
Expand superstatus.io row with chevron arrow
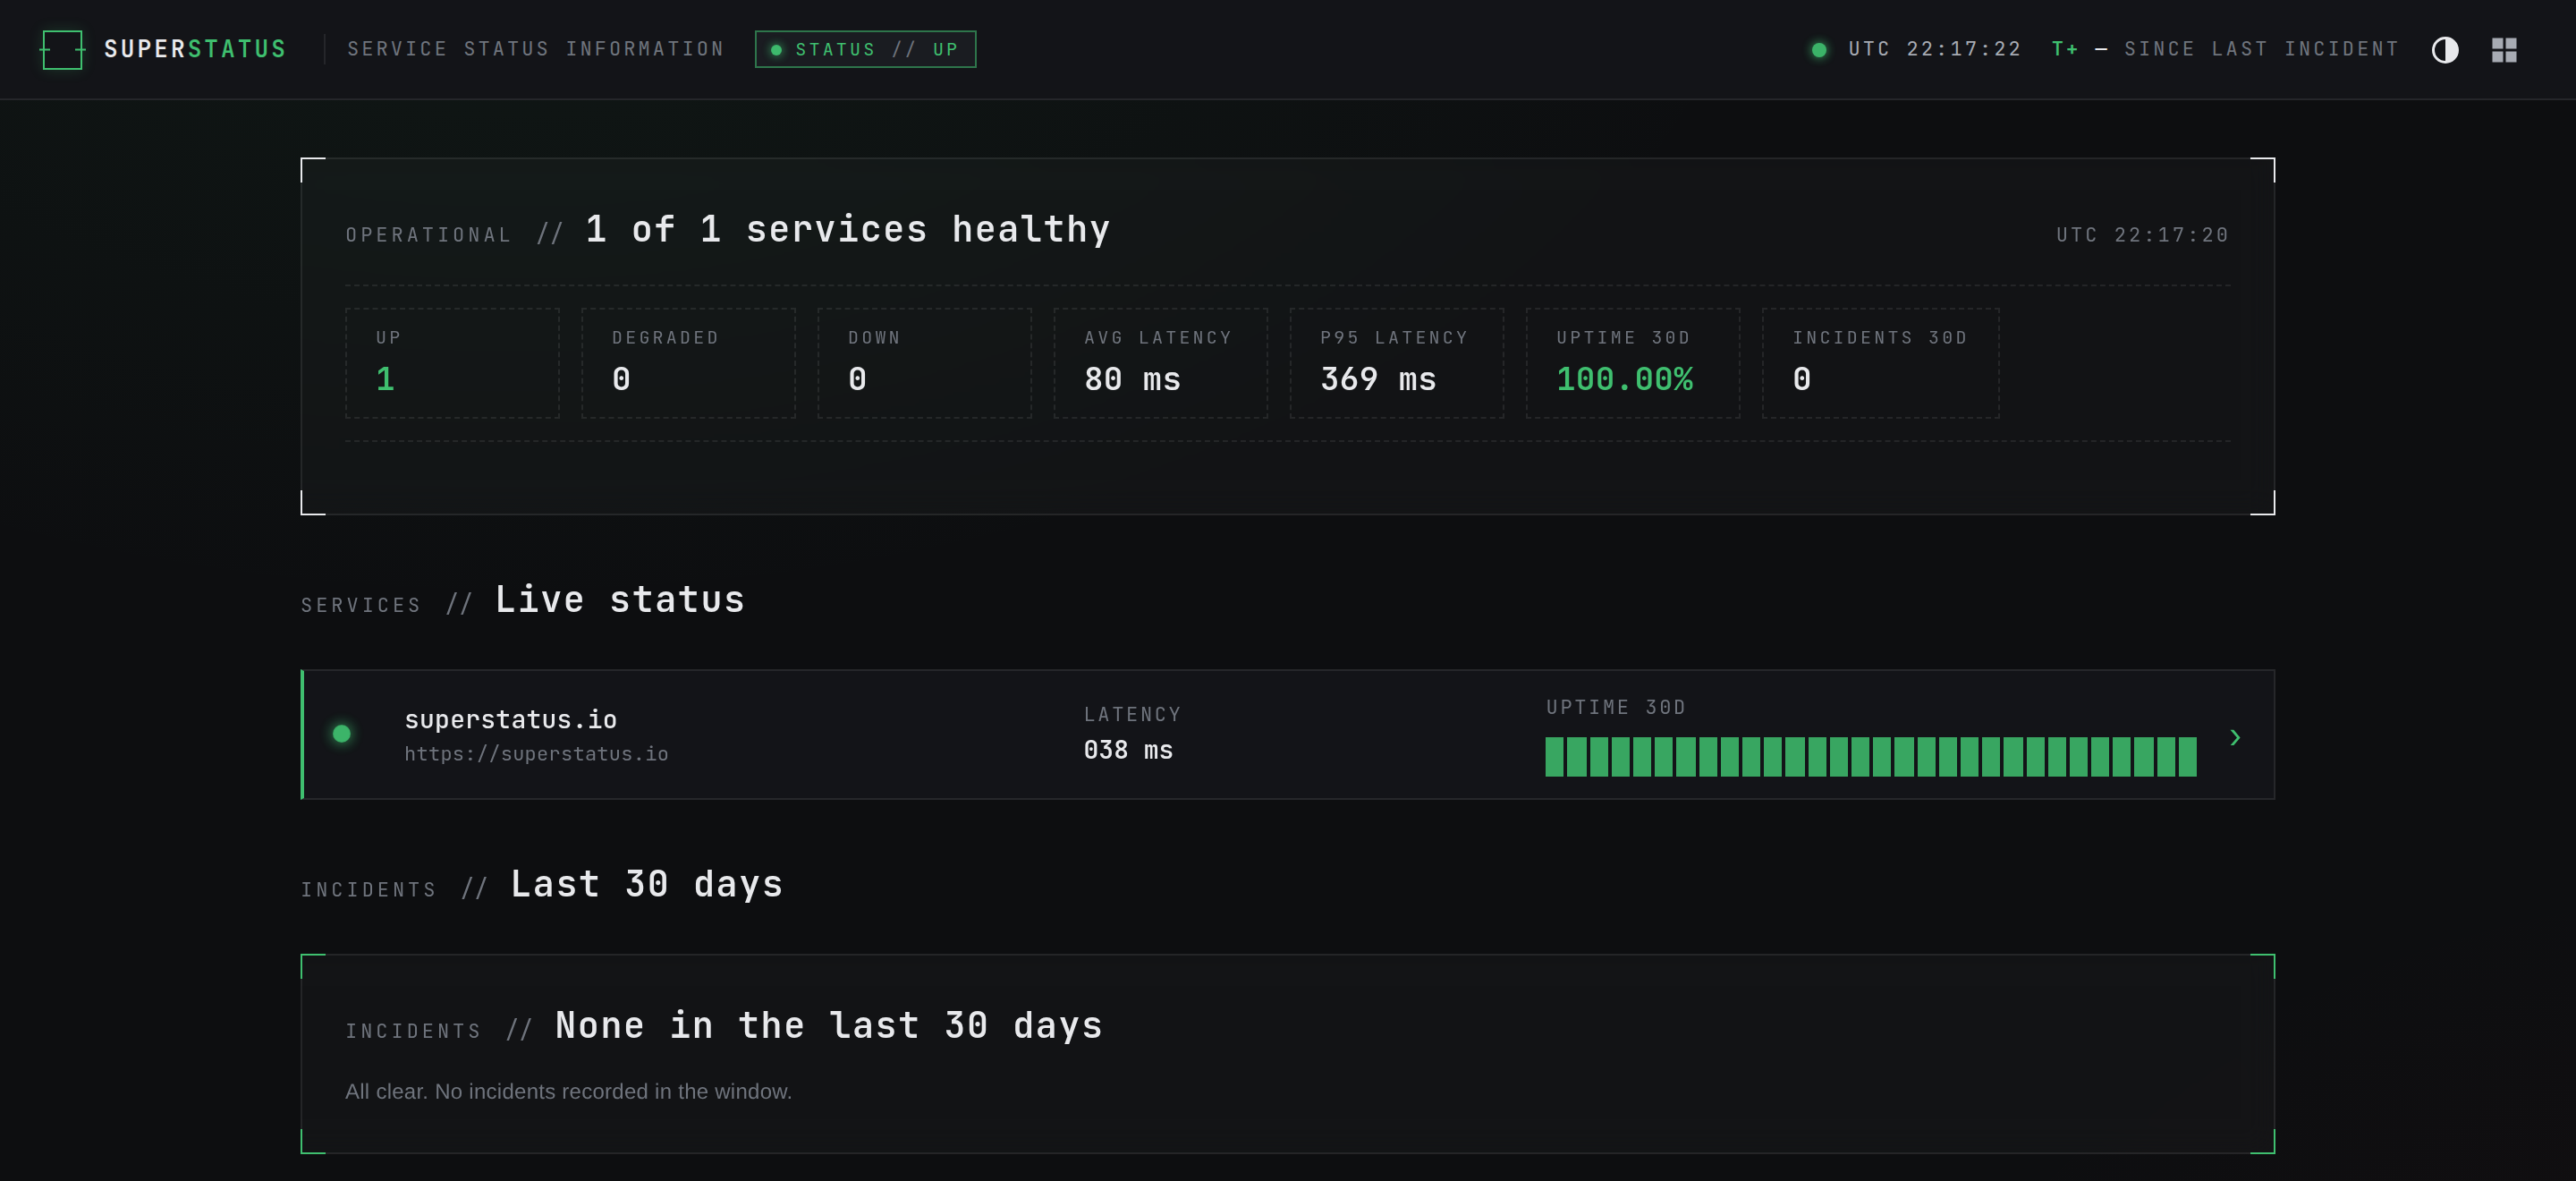click(2234, 738)
